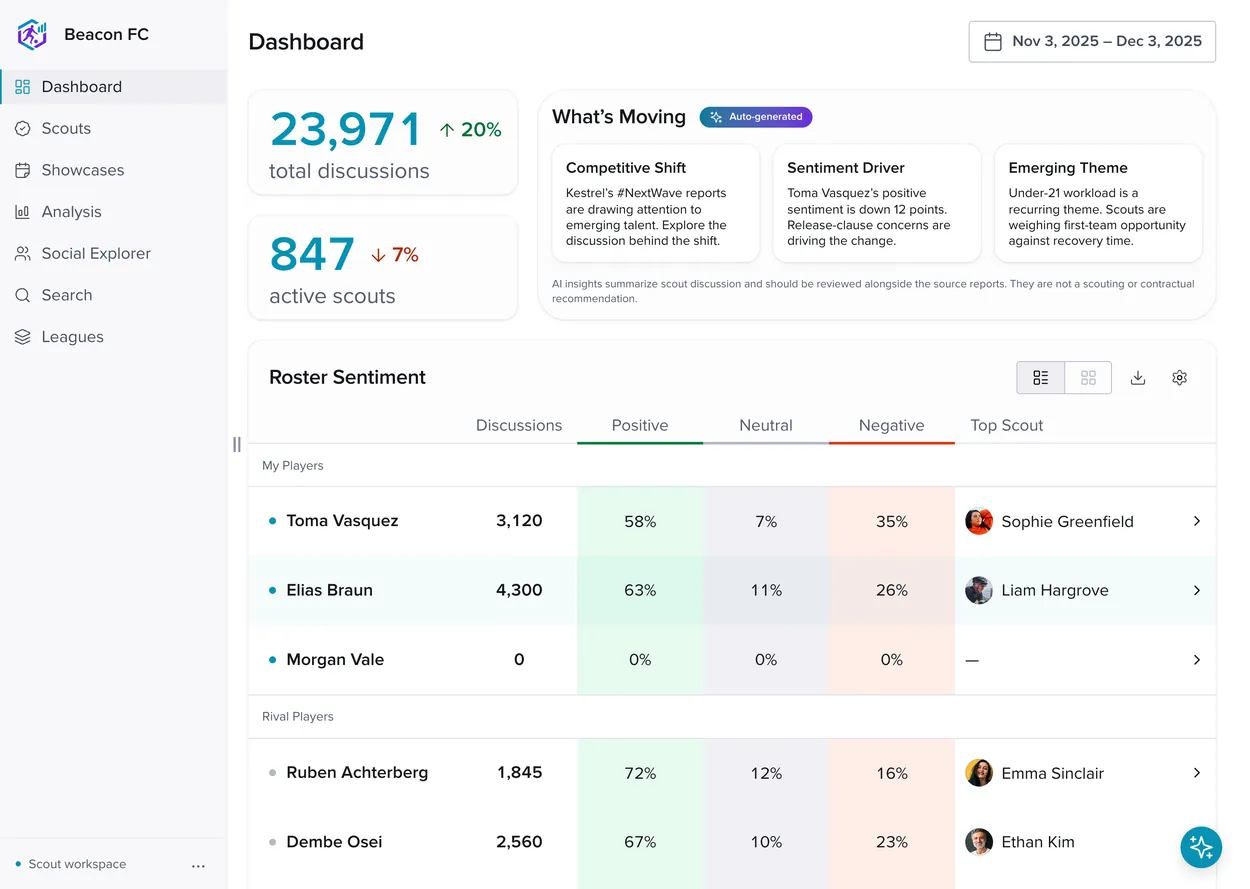The height and width of the screenshot is (889, 1250).
Task: Click the Dashboard grid icon in sidebar
Action: (x=22, y=87)
